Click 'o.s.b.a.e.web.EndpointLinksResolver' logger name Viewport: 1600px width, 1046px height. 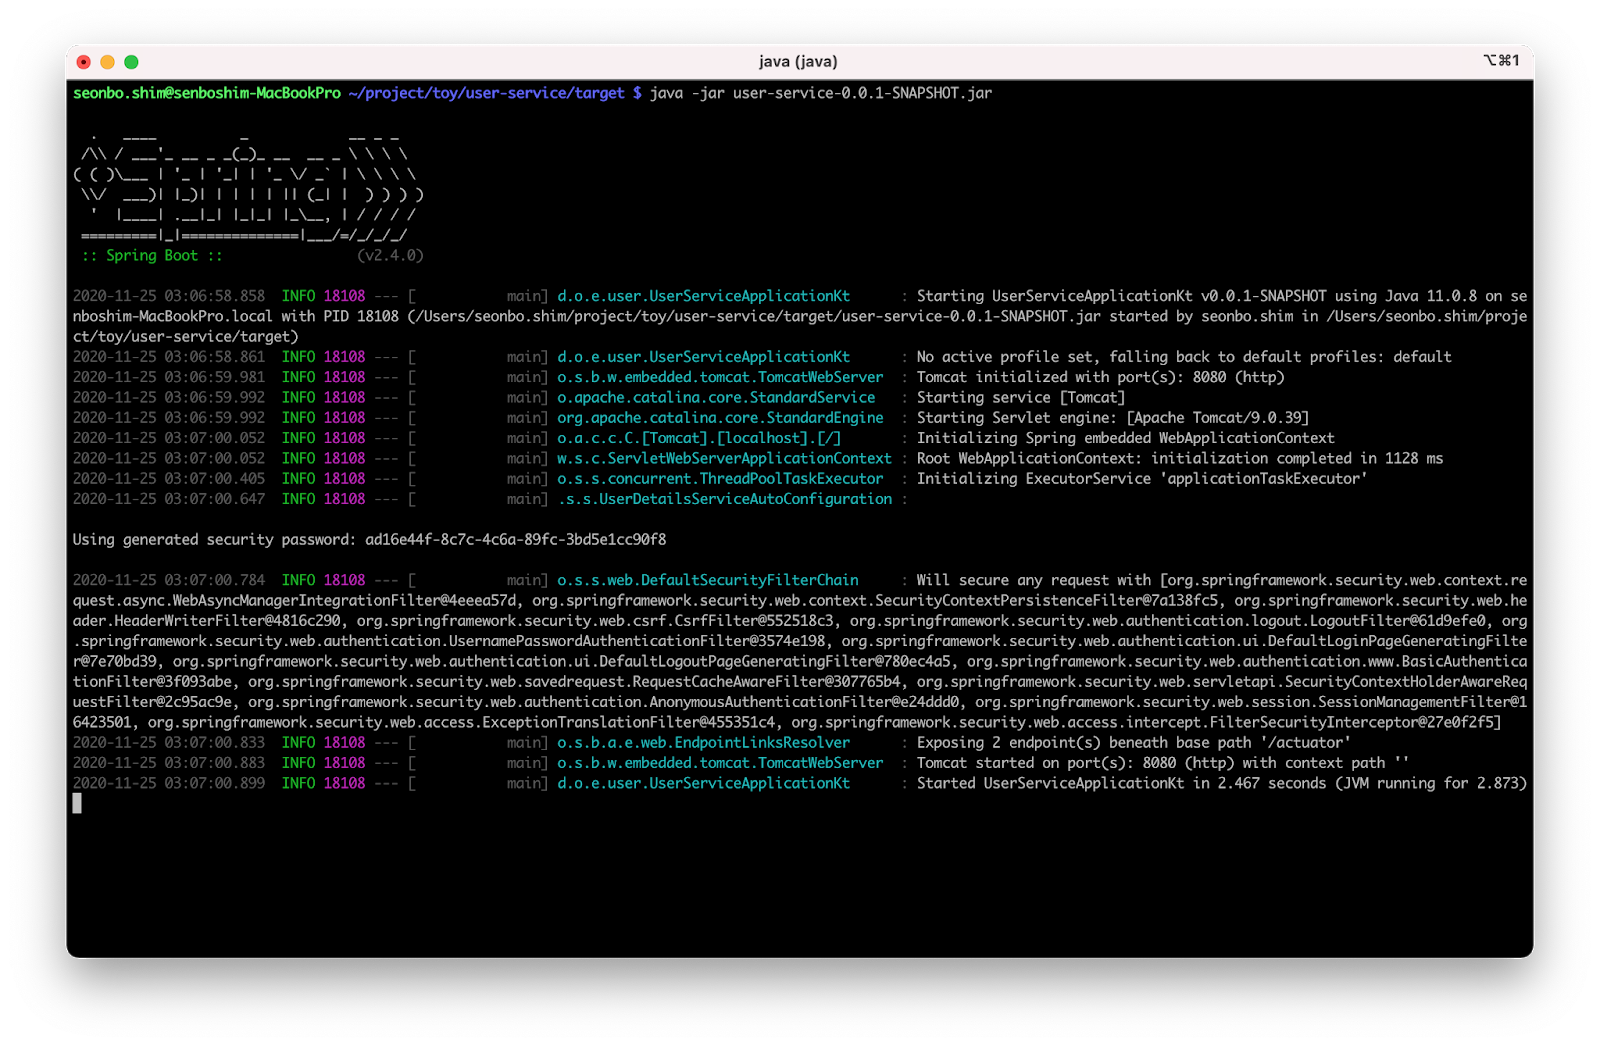(x=703, y=743)
